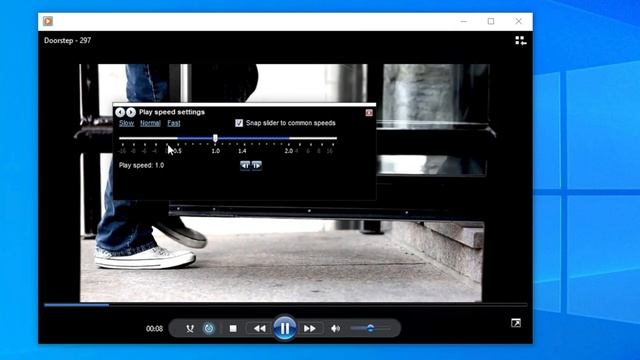Image resolution: width=640 pixels, height=360 pixels.
Task: Close the Play speed settings panel
Action: pyautogui.click(x=369, y=113)
